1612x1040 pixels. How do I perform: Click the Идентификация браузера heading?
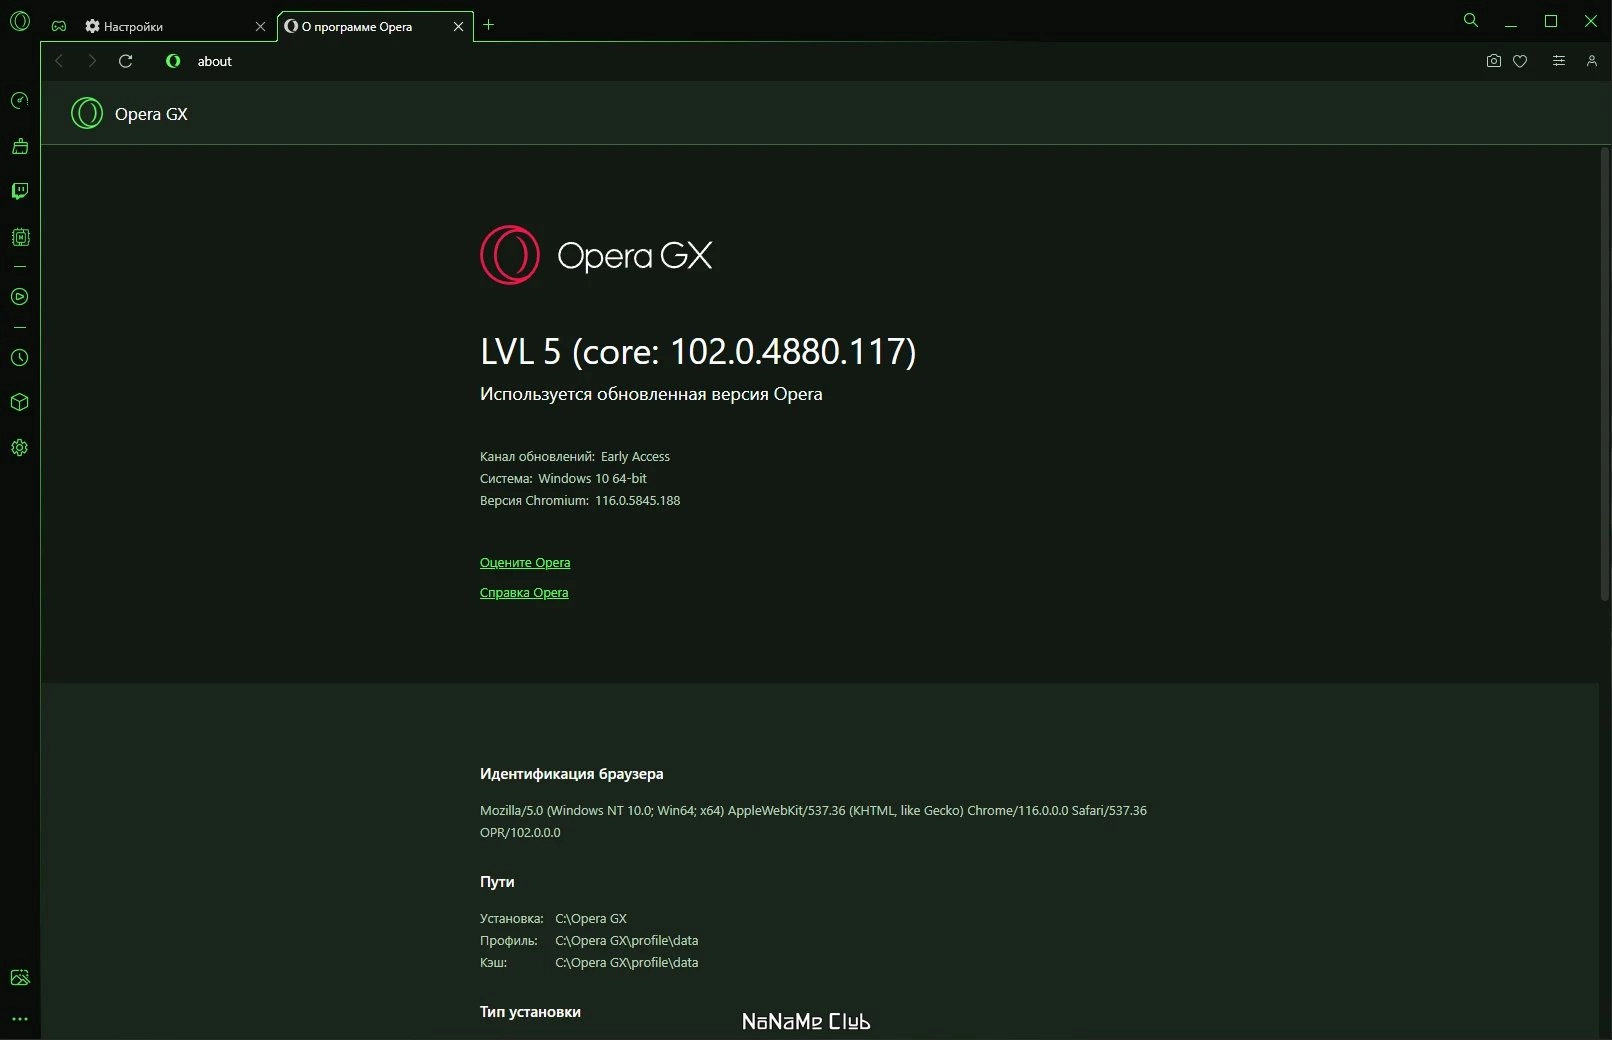pyautogui.click(x=571, y=773)
